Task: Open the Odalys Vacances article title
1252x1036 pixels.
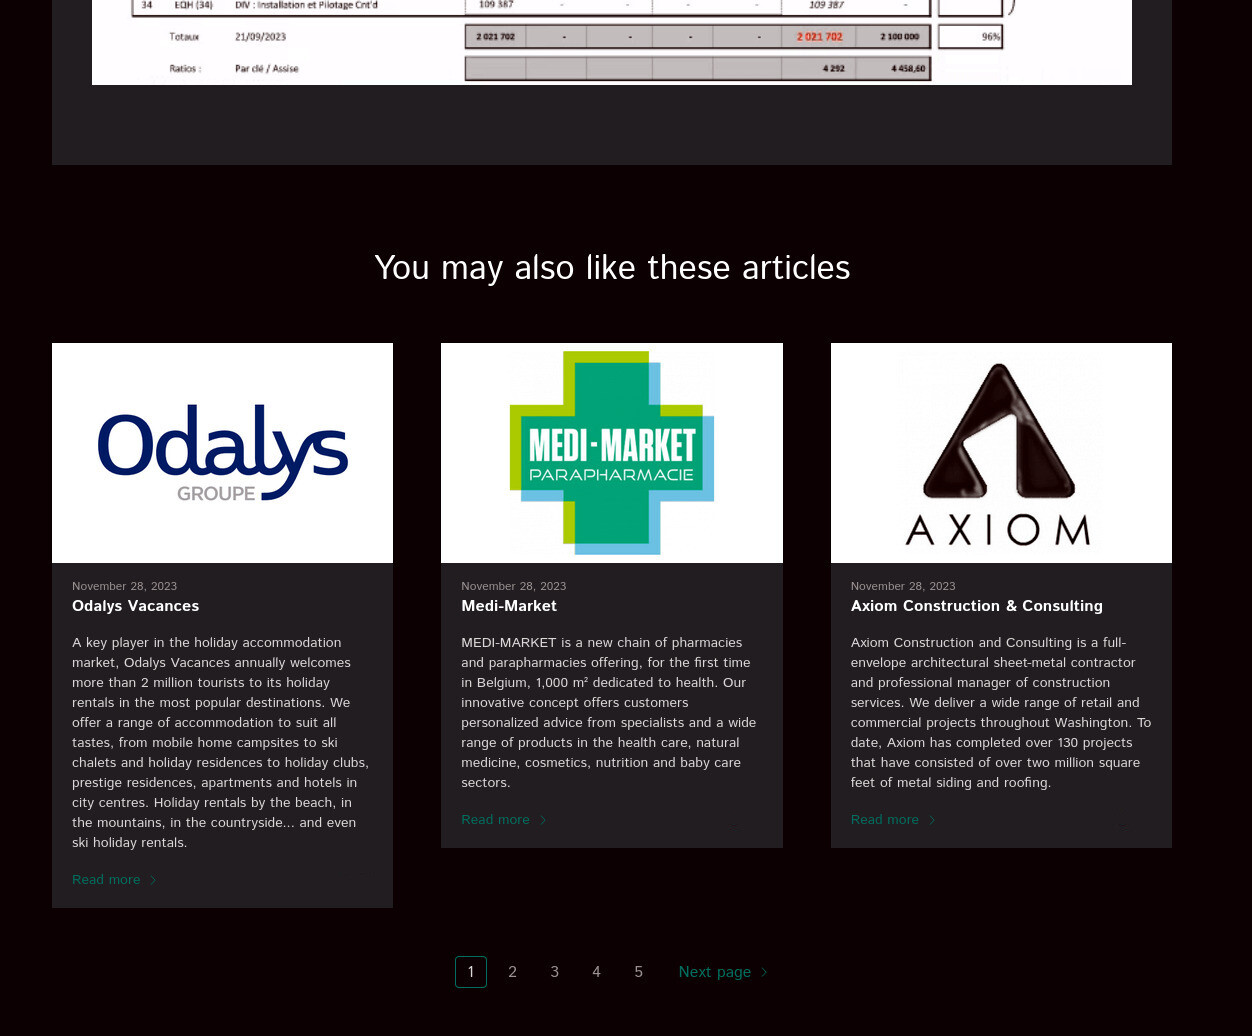Action: [136, 606]
